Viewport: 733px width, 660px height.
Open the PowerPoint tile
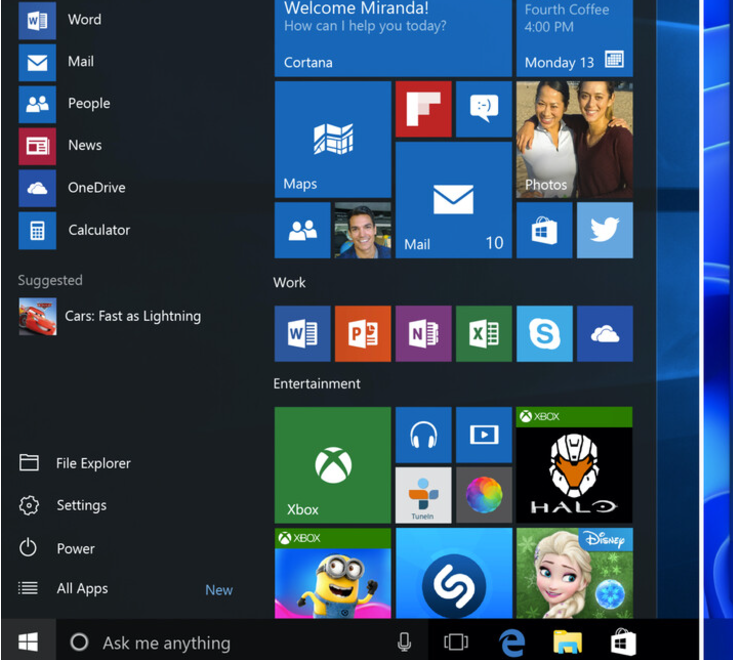pyautogui.click(x=363, y=334)
